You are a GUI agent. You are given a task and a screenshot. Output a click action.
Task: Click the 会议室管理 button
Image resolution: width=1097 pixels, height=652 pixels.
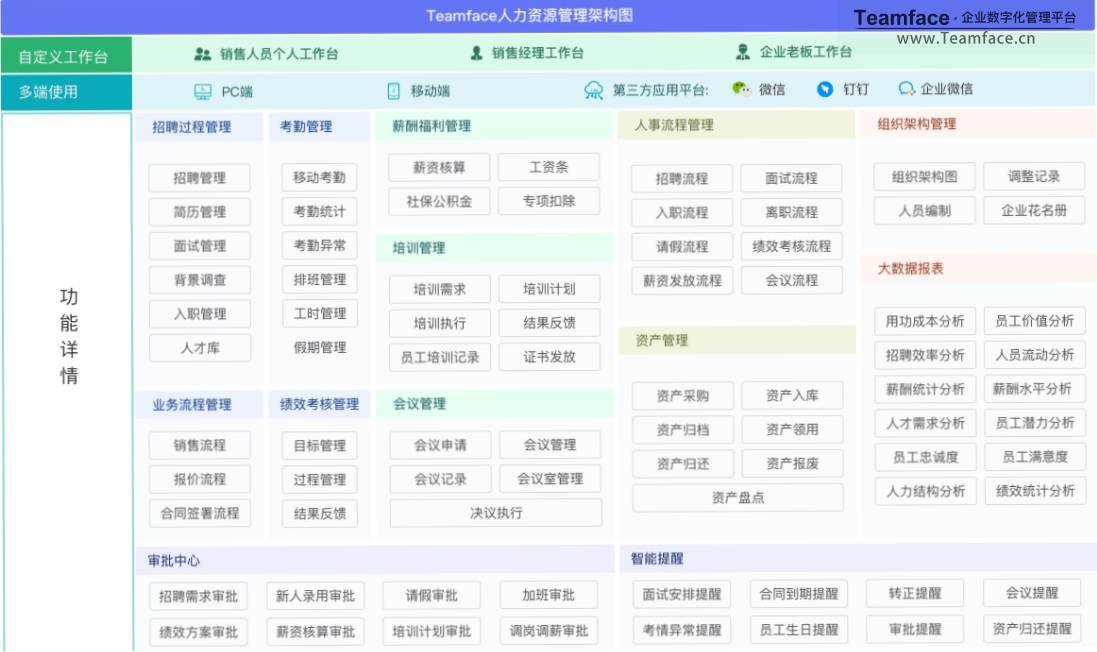click(x=550, y=479)
